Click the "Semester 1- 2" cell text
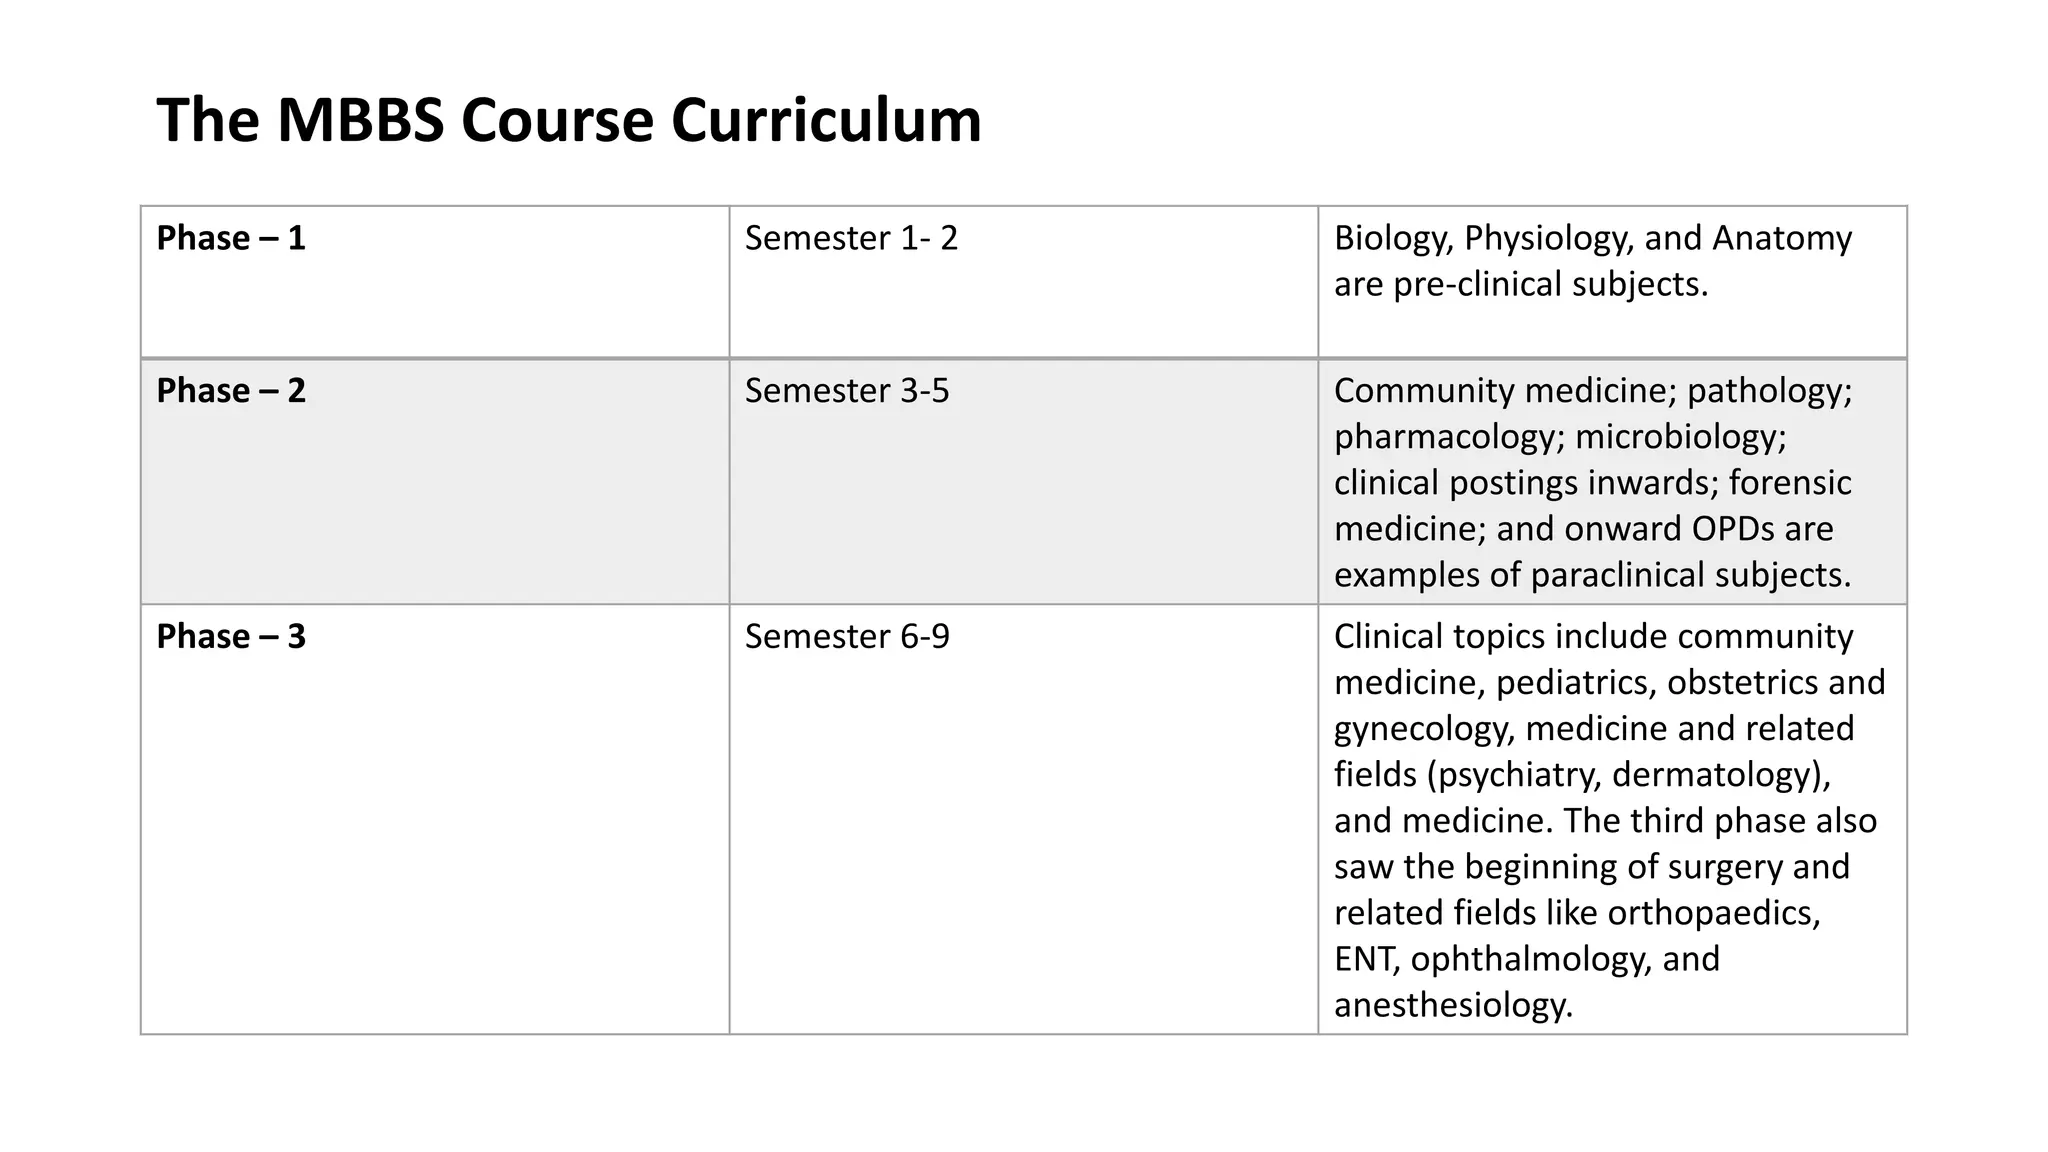The image size is (2048, 1152). (x=851, y=238)
